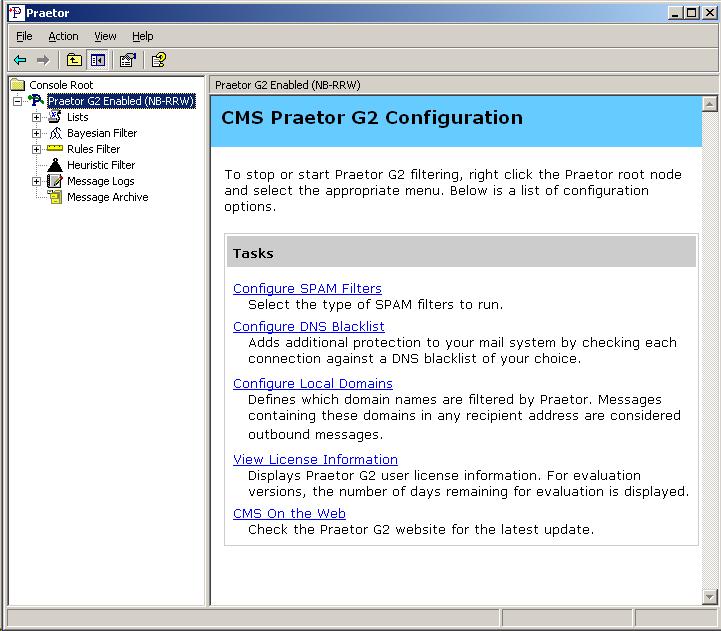Select the Heuristic Filter tree label

click(x=101, y=165)
